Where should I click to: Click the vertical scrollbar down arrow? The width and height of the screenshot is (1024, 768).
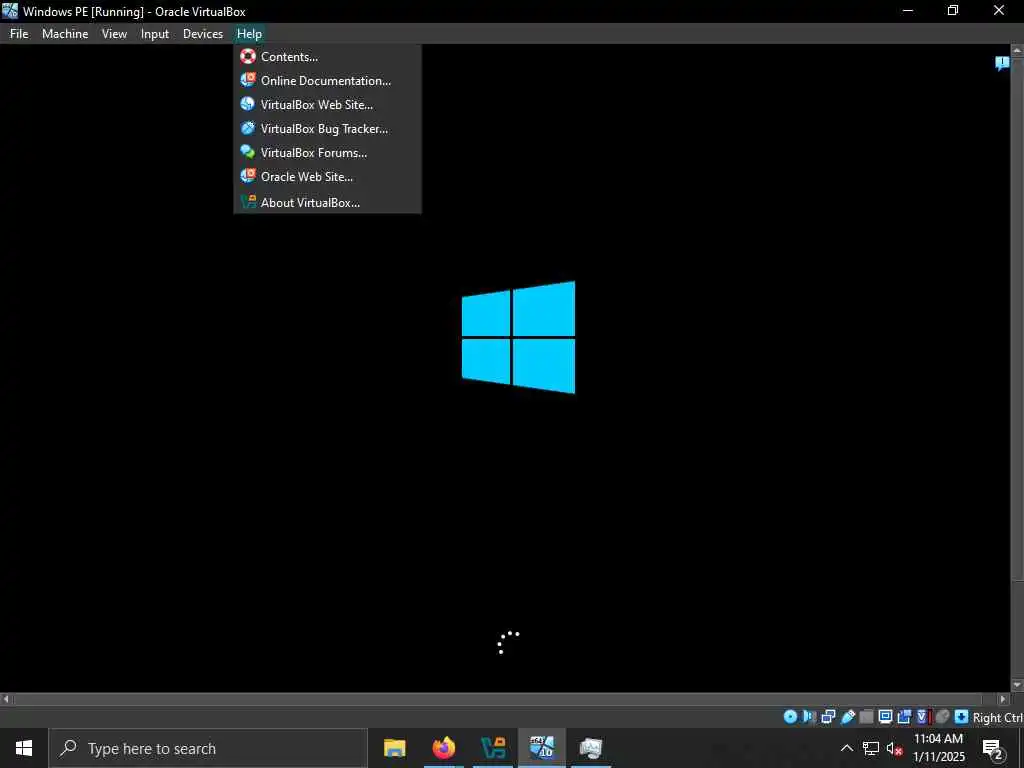click(1017, 685)
